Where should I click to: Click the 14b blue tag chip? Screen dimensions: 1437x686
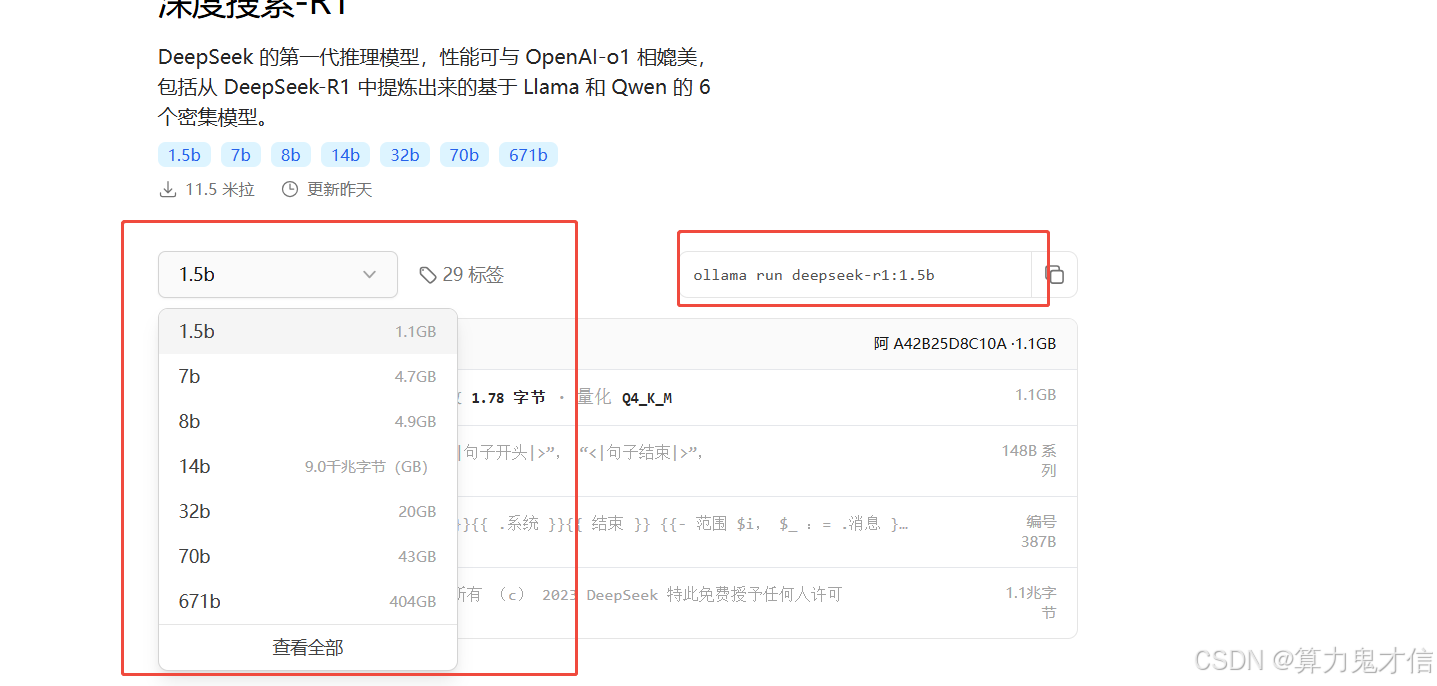click(346, 154)
